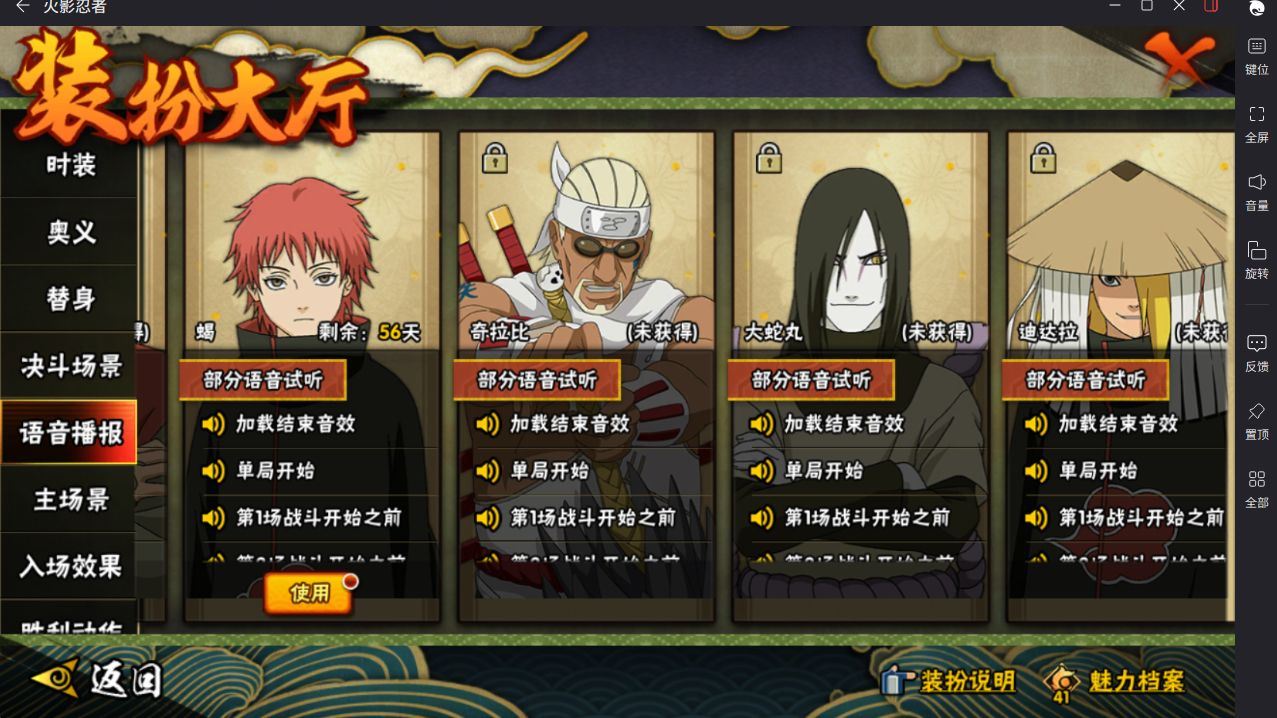Click the lock icon on 奇拉比 card
The width and height of the screenshot is (1277, 718).
[495, 158]
